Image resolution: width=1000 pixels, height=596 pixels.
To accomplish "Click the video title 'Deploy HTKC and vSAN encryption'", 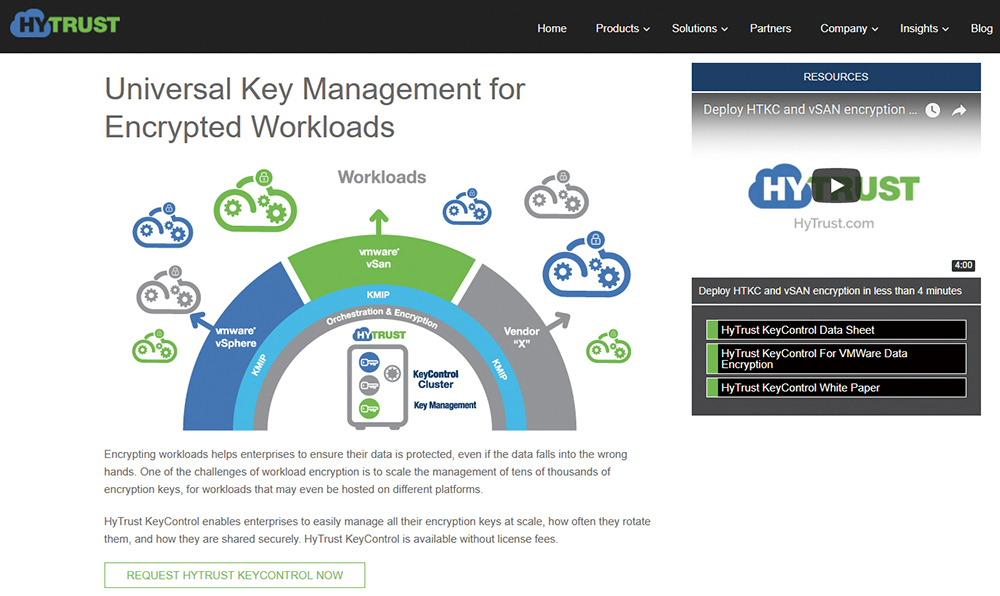I will click(x=810, y=110).
